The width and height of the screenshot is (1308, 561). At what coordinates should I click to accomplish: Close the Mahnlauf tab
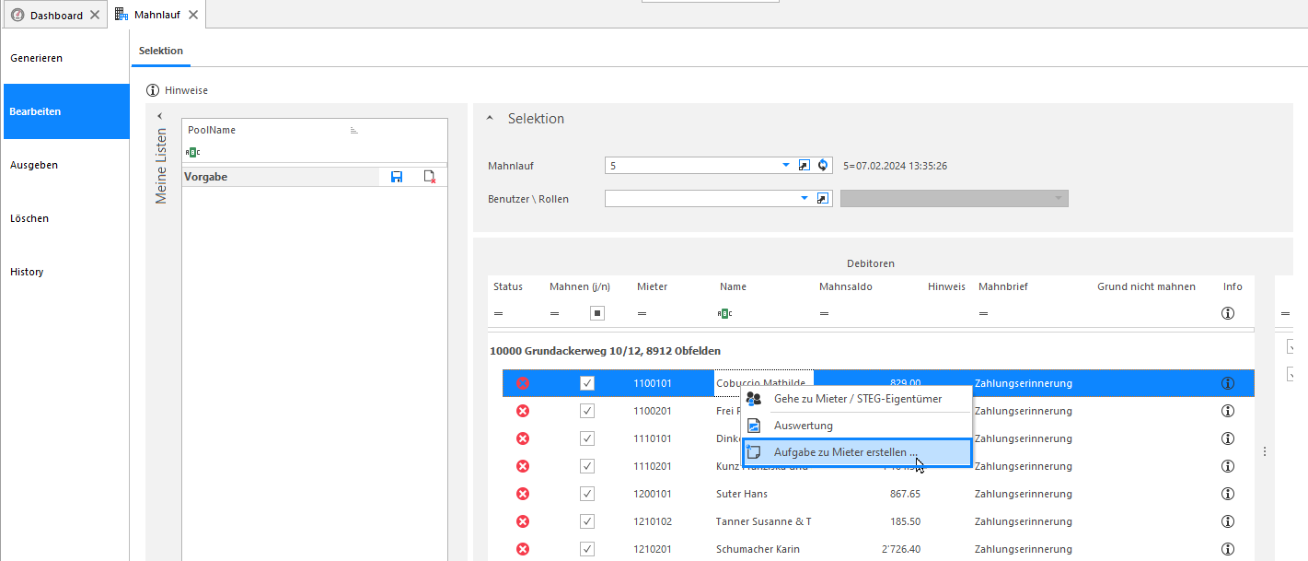(x=193, y=15)
